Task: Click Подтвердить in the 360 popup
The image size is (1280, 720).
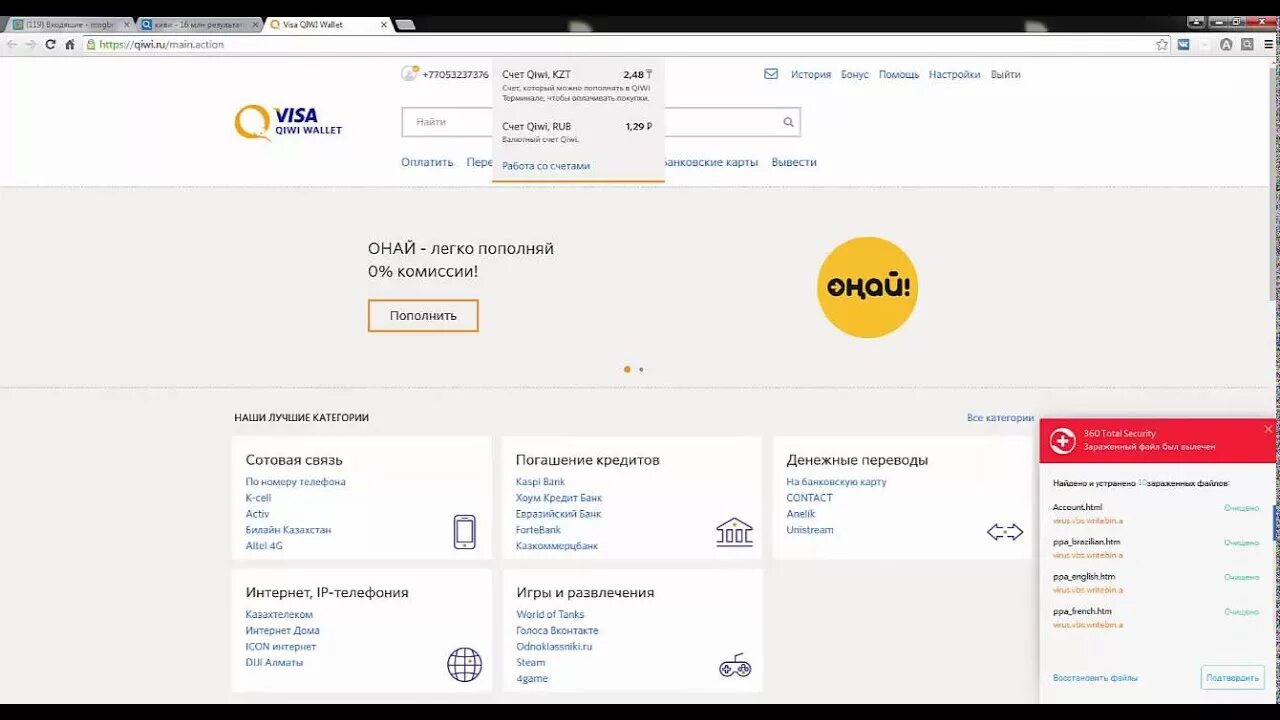Action: click(x=1233, y=677)
